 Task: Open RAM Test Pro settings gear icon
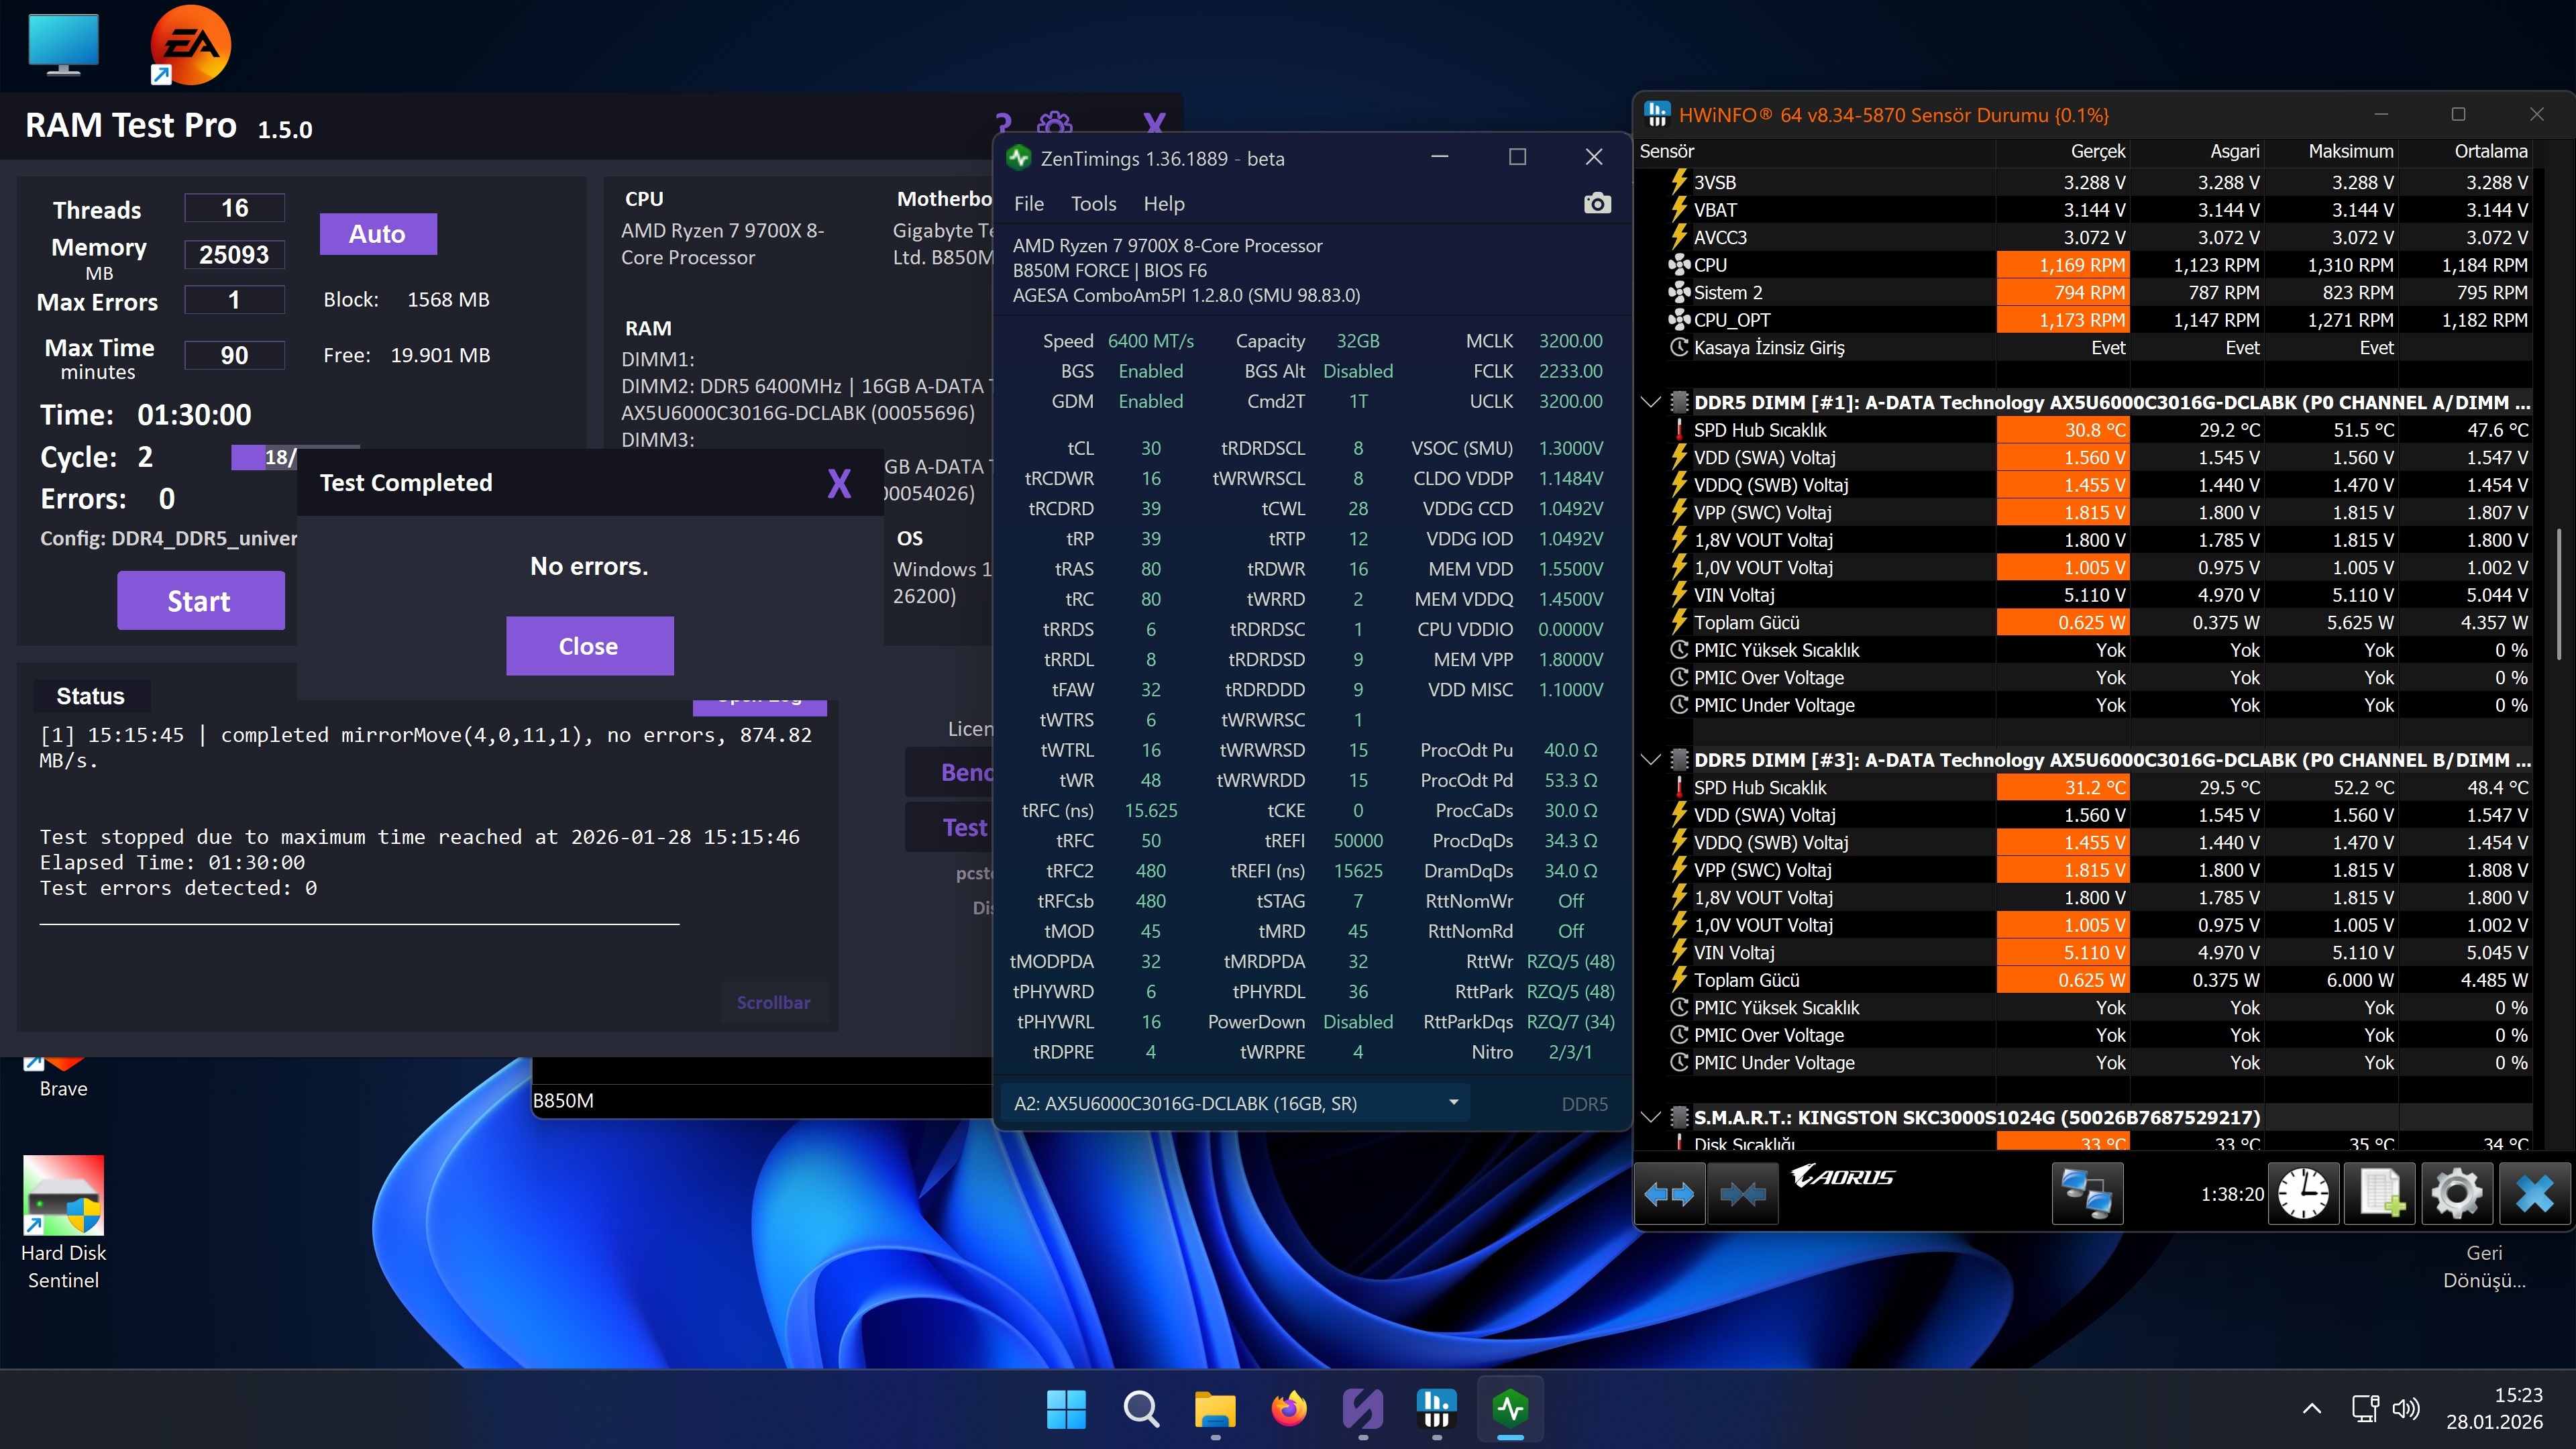click(x=1055, y=125)
